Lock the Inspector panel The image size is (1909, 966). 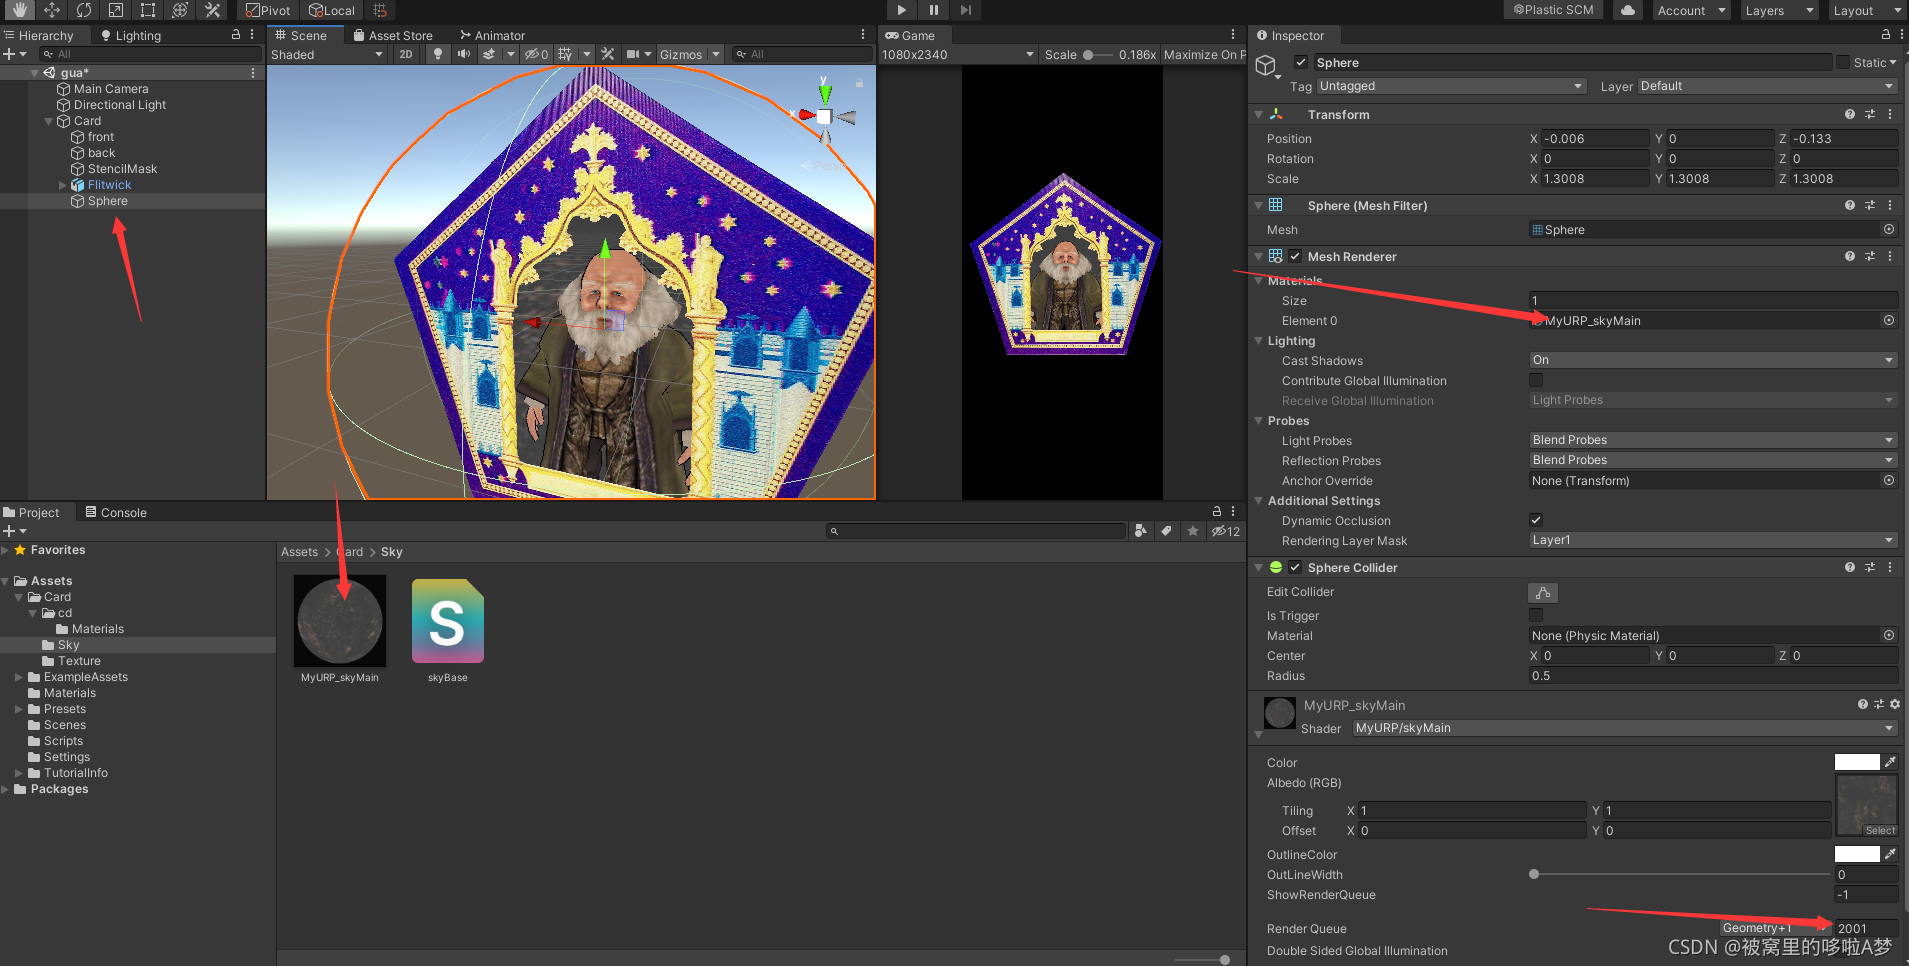coord(1885,35)
